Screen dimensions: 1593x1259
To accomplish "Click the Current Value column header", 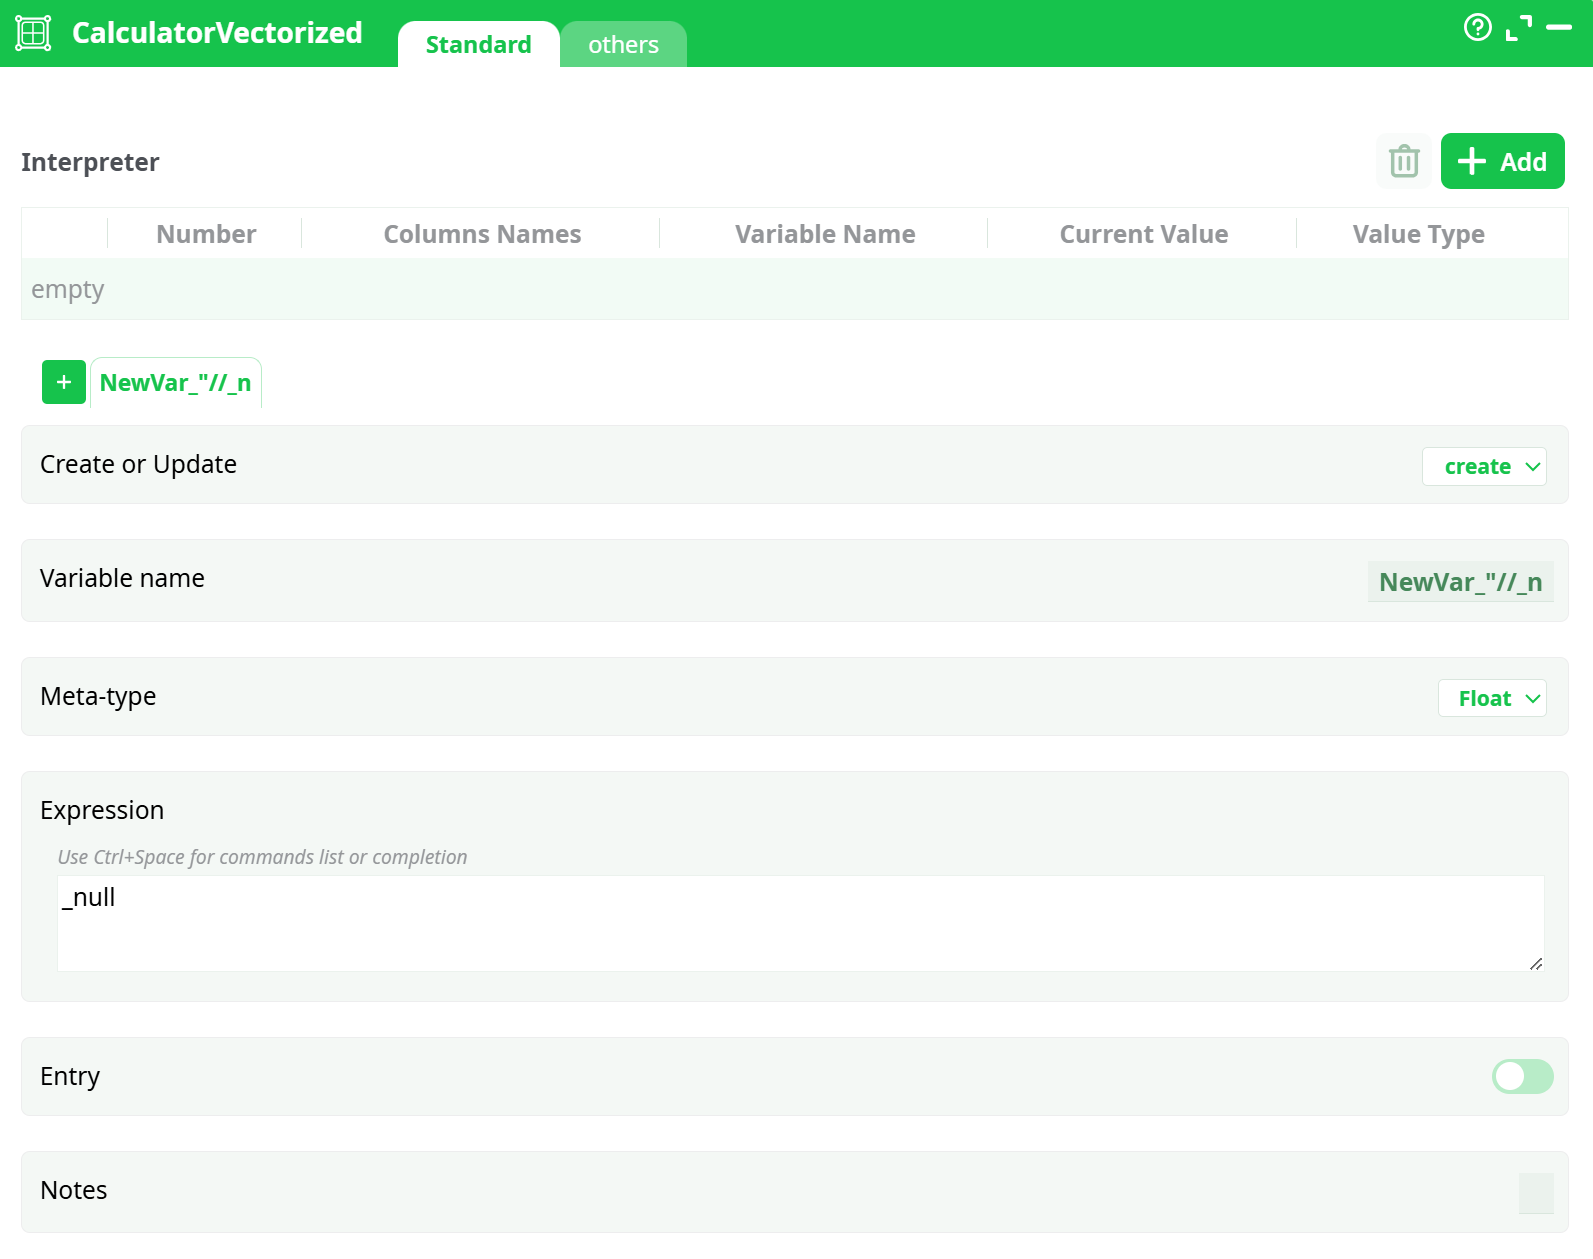I will click(x=1143, y=234).
